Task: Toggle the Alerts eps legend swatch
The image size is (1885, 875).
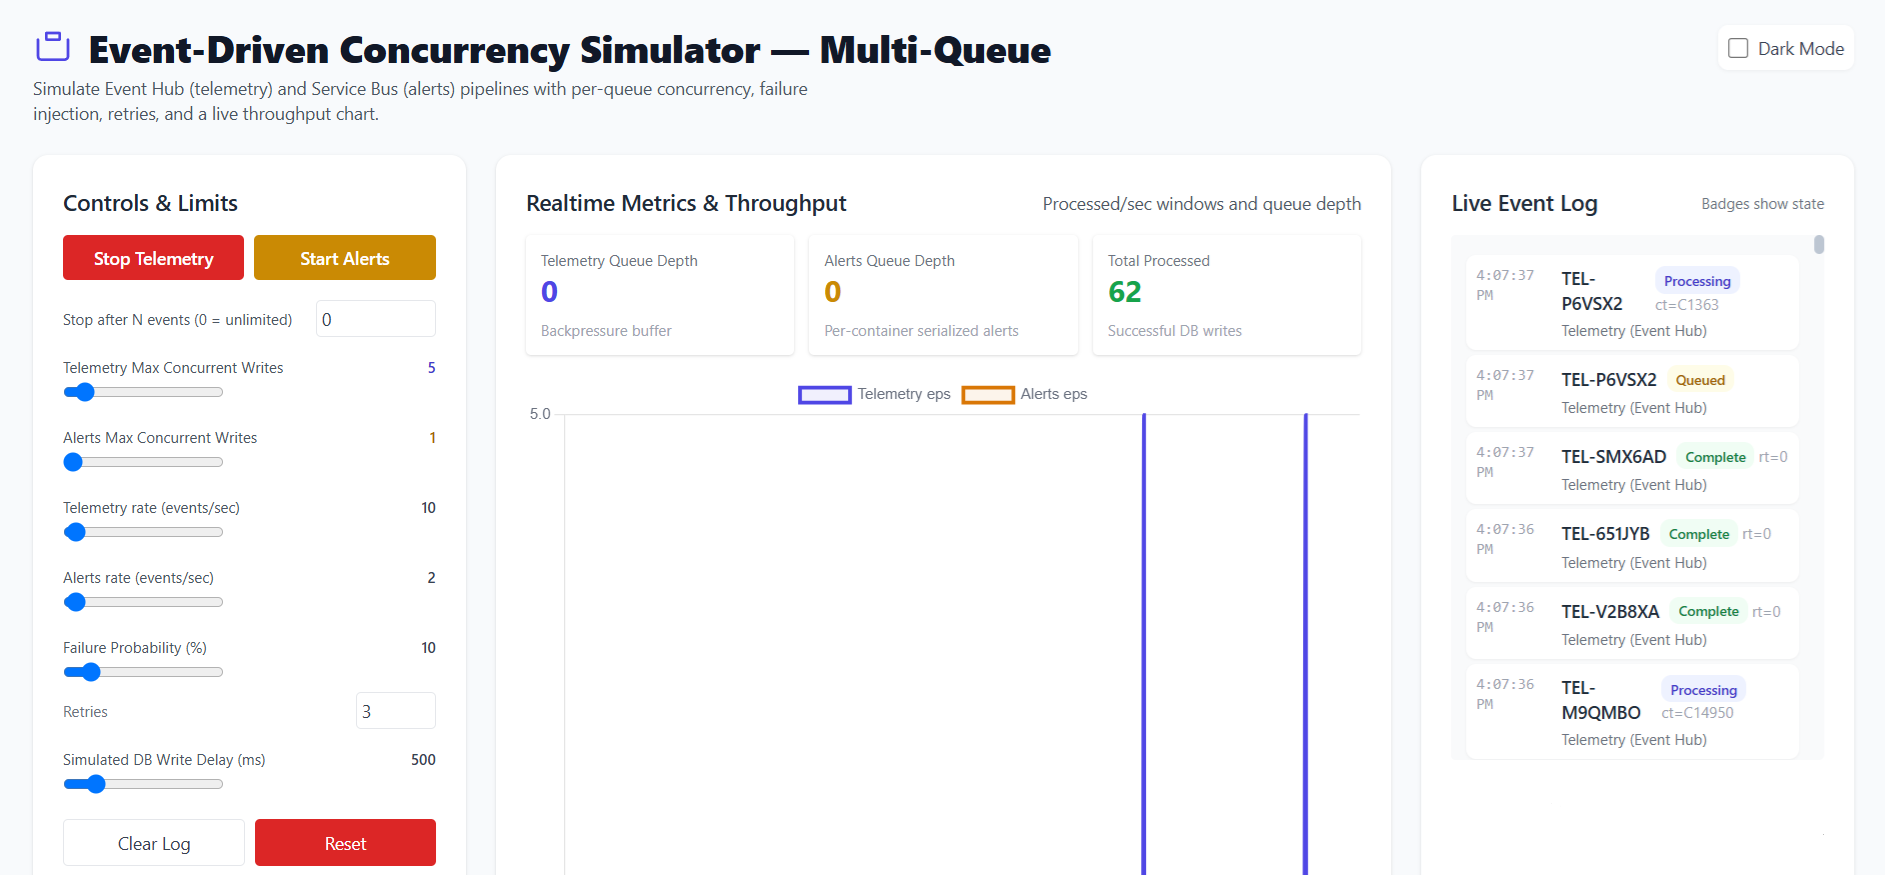Action: click(988, 395)
